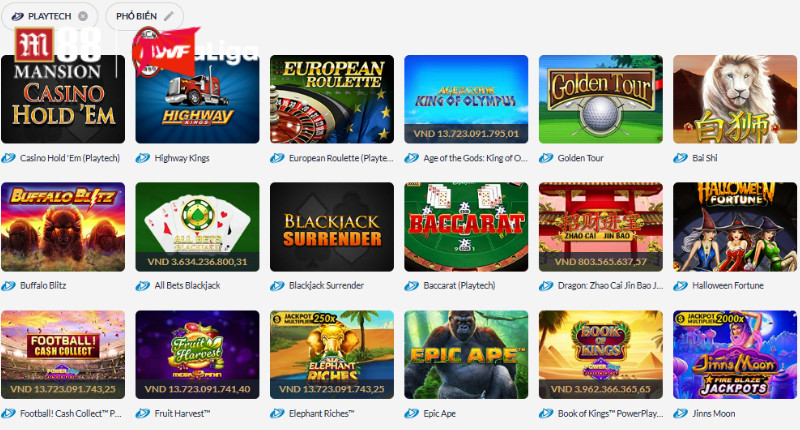The height and width of the screenshot is (430, 800).
Task: Click the Playtech icon beside Jinns Moon
Action: point(680,413)
